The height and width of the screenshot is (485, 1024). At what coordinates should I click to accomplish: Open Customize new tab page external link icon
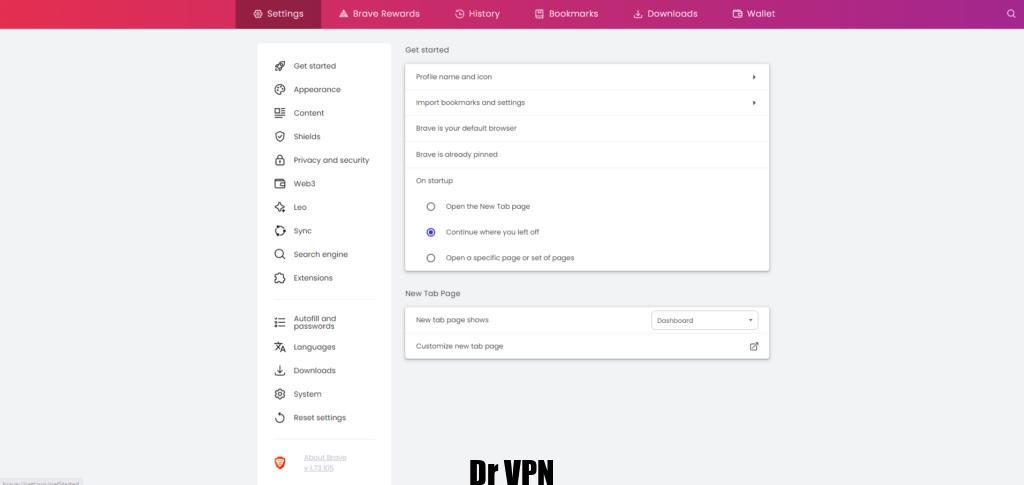(x=754, y=346)
